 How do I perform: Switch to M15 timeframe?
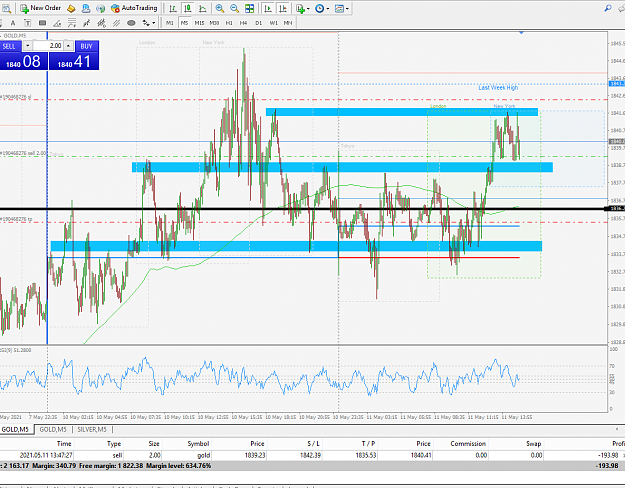pyautogui.click(x=199, y=23)
